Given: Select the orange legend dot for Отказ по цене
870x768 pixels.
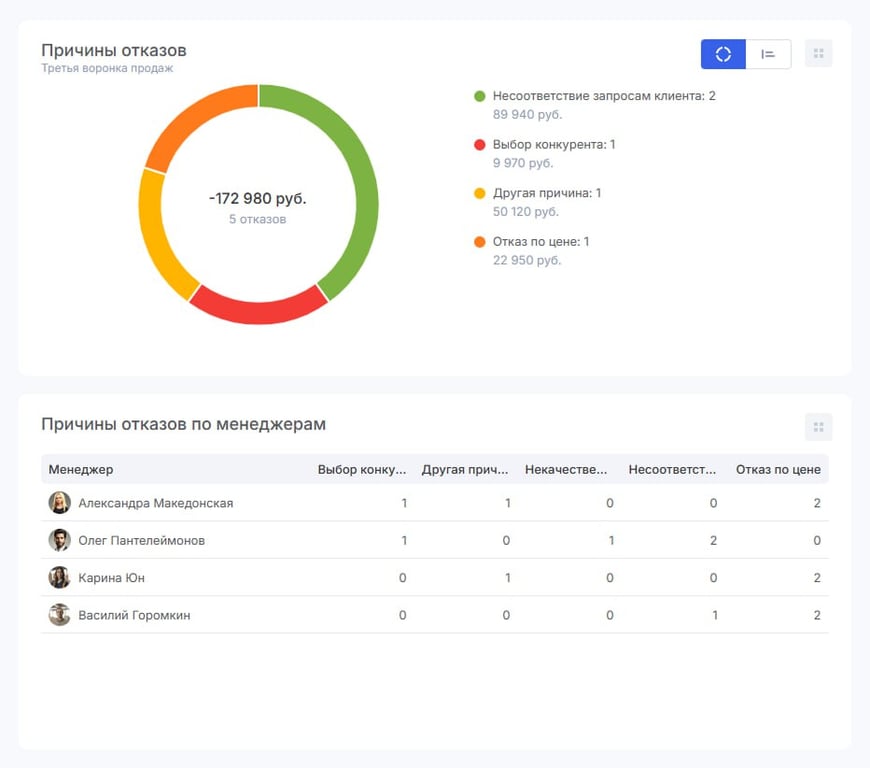Looking at the screenshot, I should click(479, 242).
